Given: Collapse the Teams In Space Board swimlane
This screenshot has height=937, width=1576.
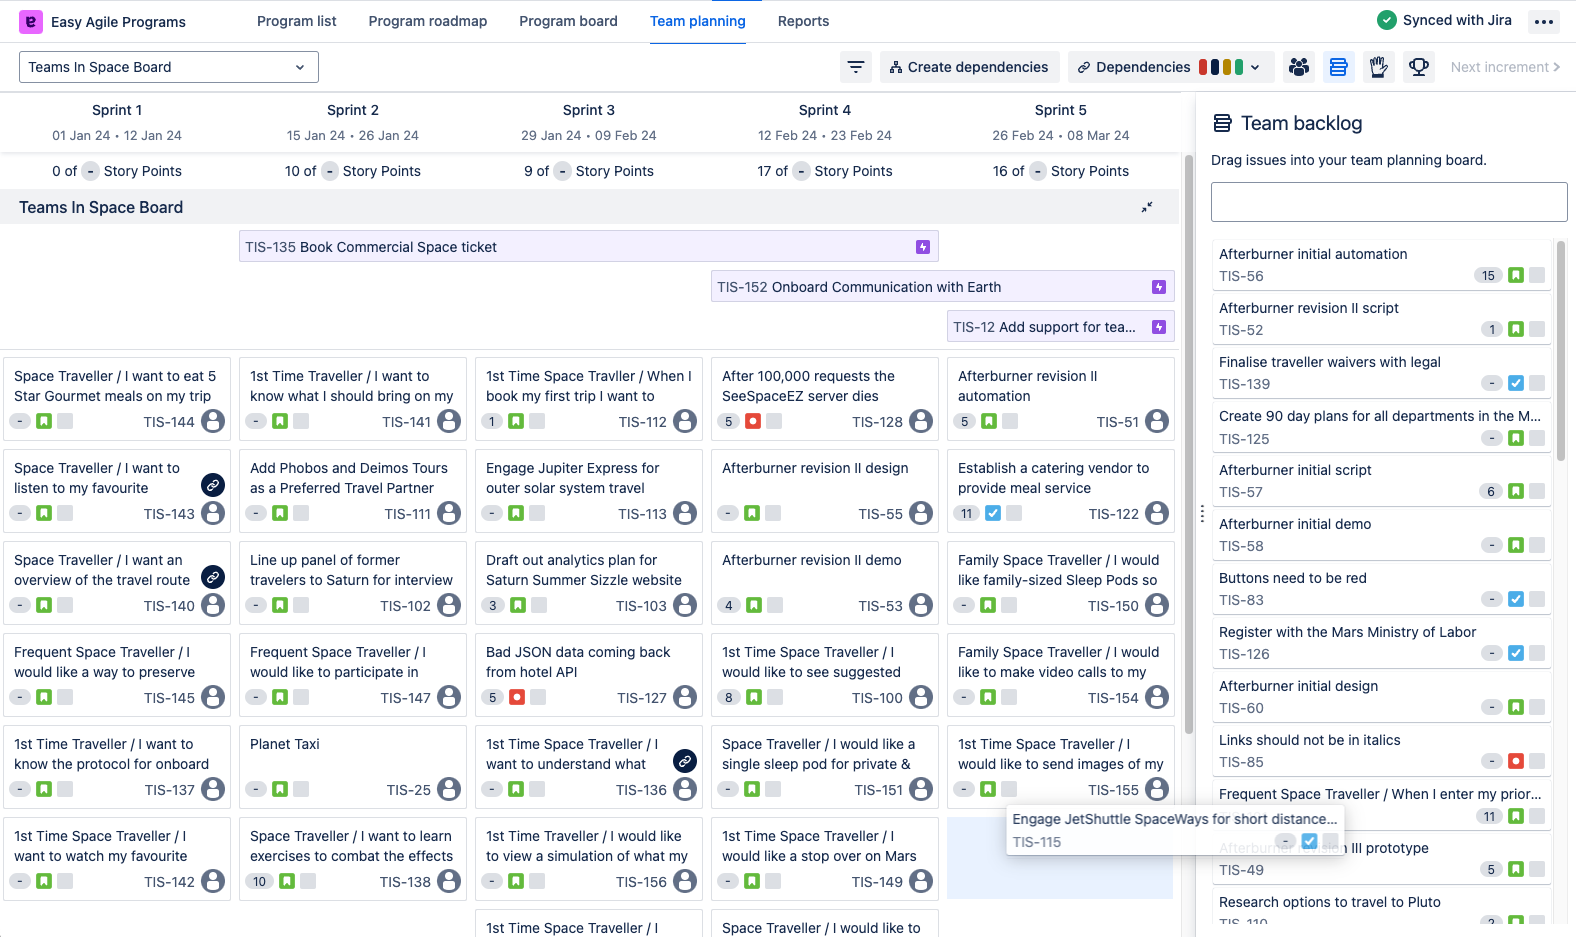Looking at the screenshot, I should 1147,207.
